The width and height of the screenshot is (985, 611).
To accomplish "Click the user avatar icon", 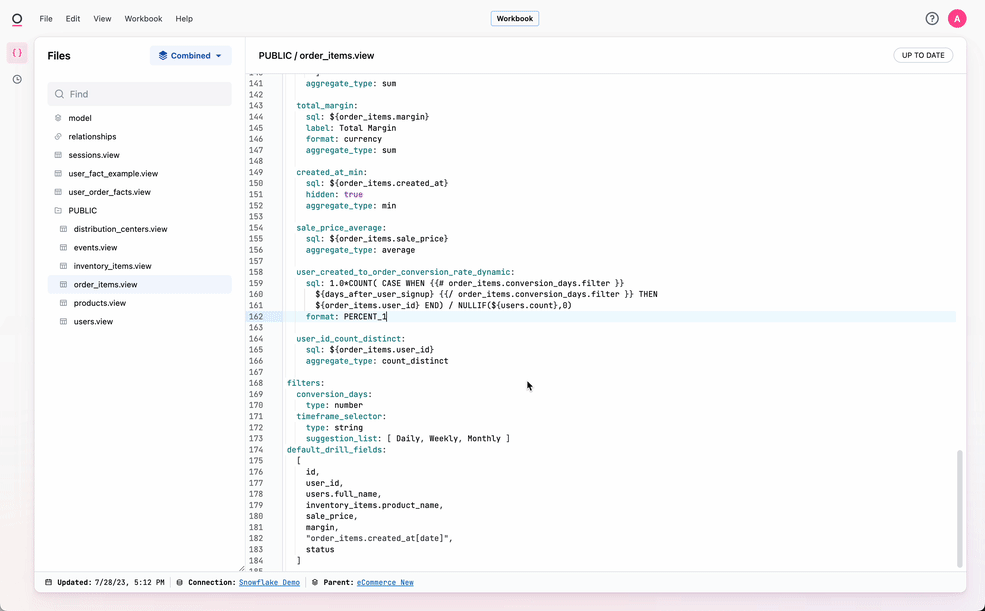I will 957,19.
